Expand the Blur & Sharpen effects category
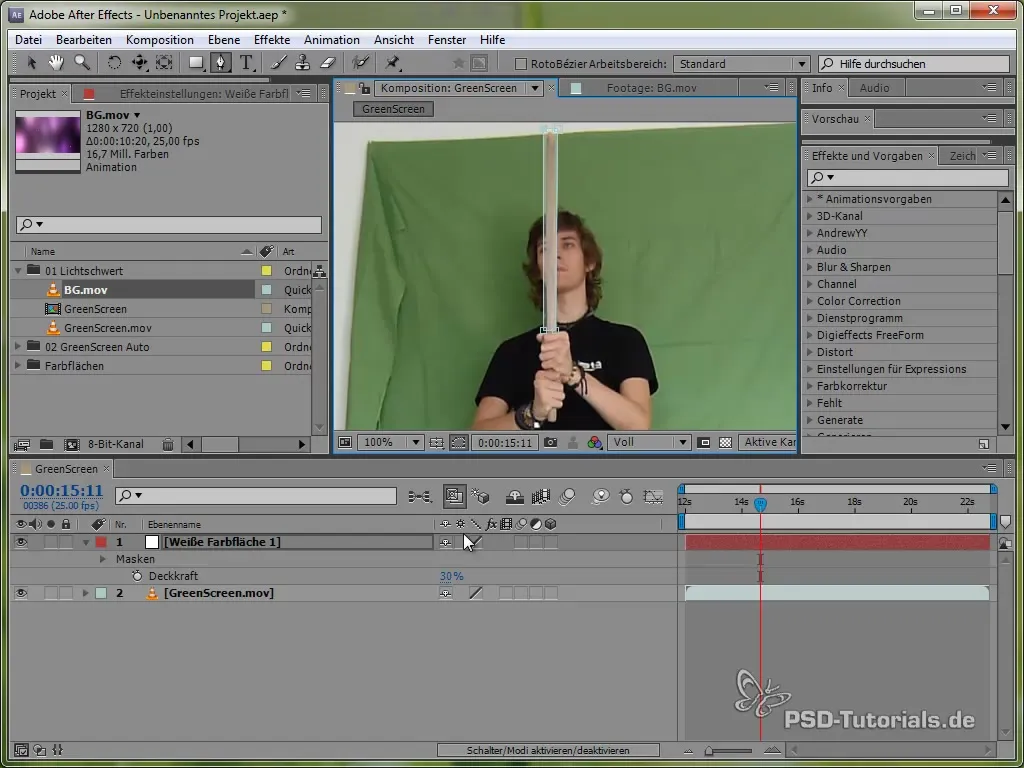 point(810,267)
